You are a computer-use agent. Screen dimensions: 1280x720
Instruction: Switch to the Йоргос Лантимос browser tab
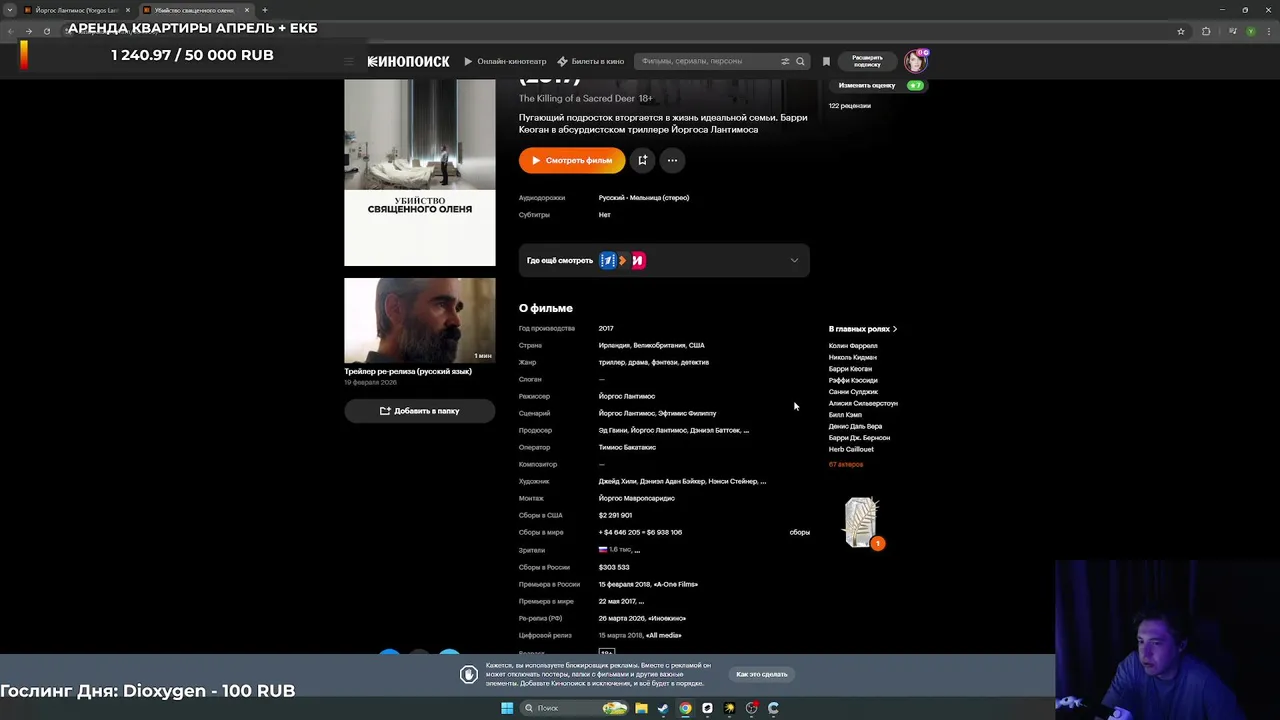tap(77, 10)
